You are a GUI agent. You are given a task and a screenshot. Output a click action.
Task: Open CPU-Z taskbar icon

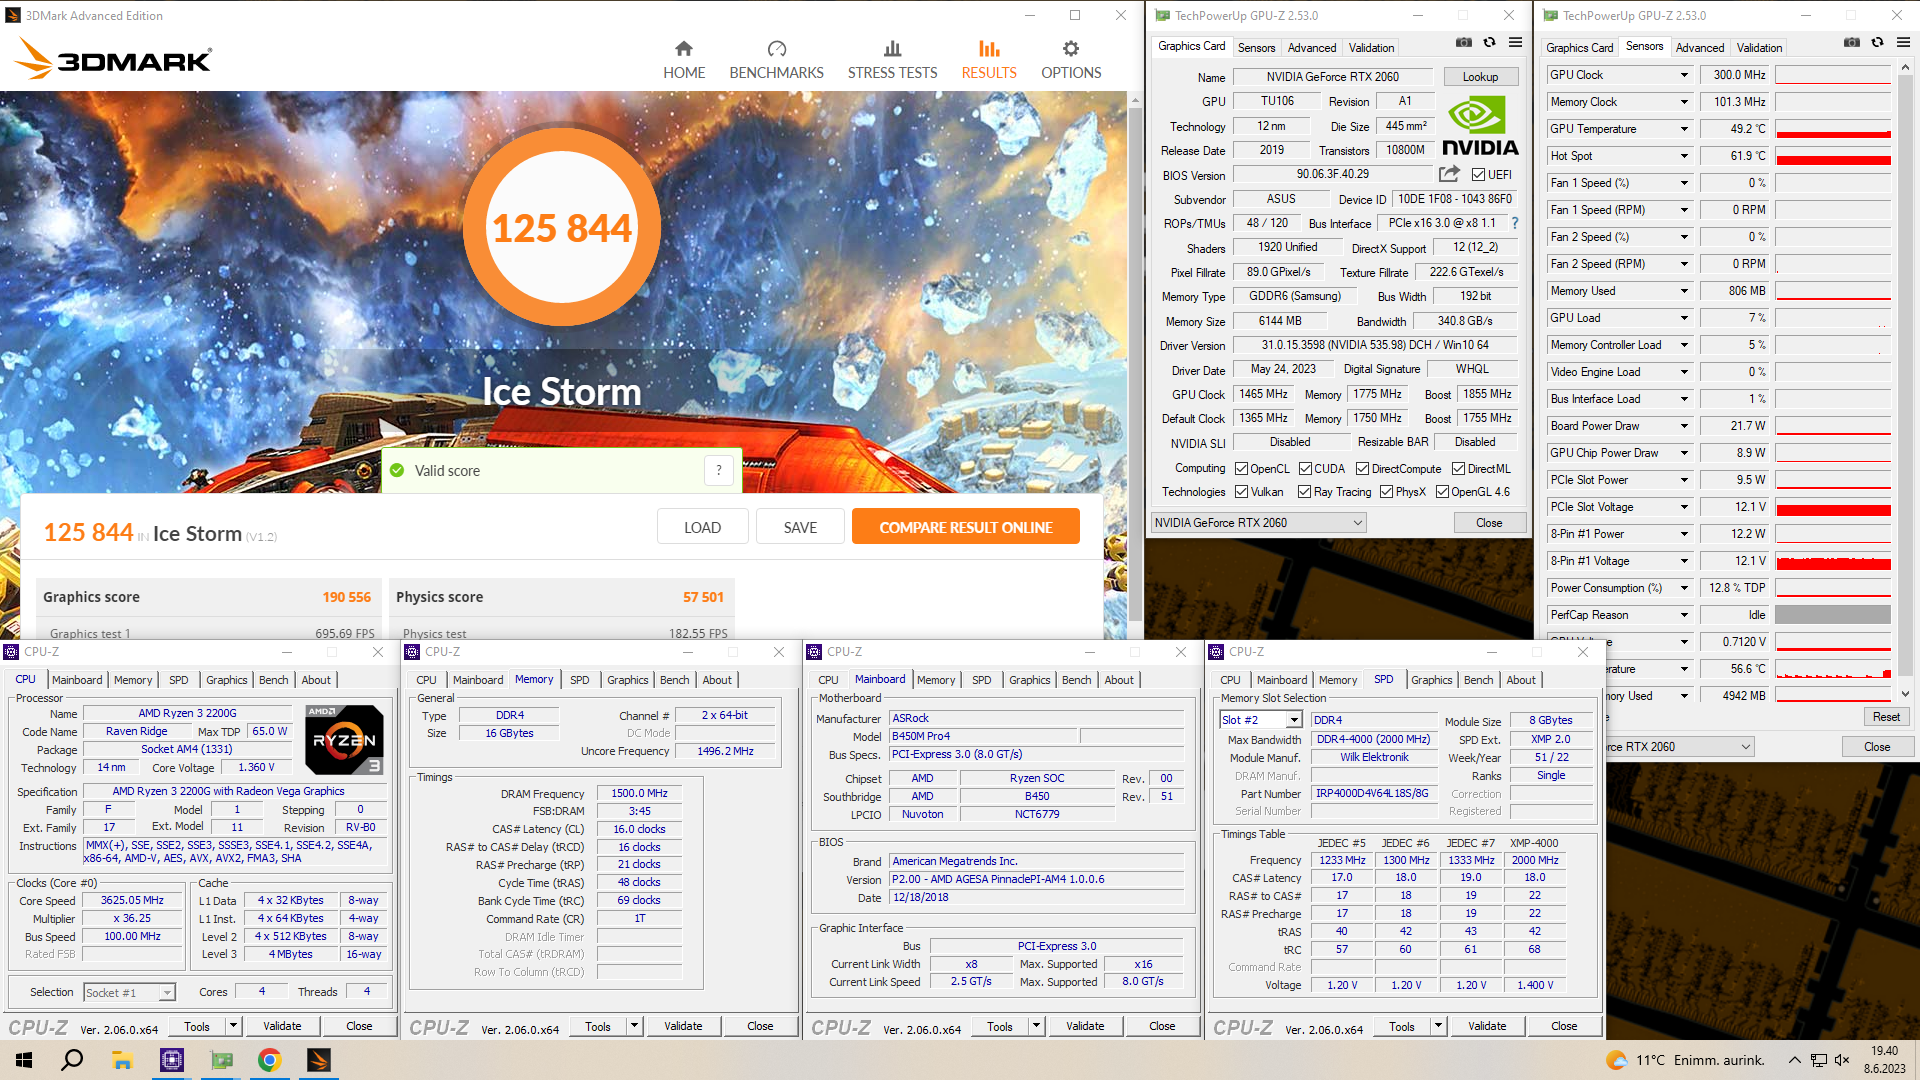coord(172,1060)
